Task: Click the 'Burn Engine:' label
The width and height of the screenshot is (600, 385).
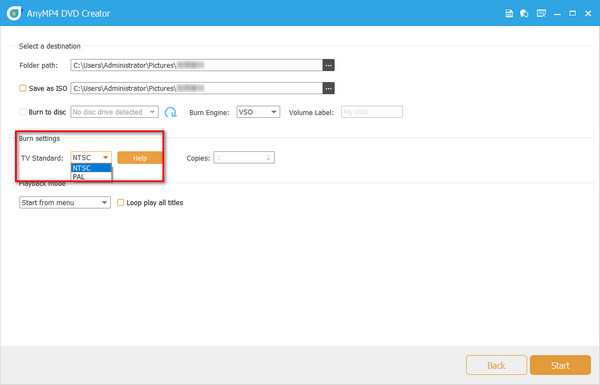Action: [x=209, y=113]
